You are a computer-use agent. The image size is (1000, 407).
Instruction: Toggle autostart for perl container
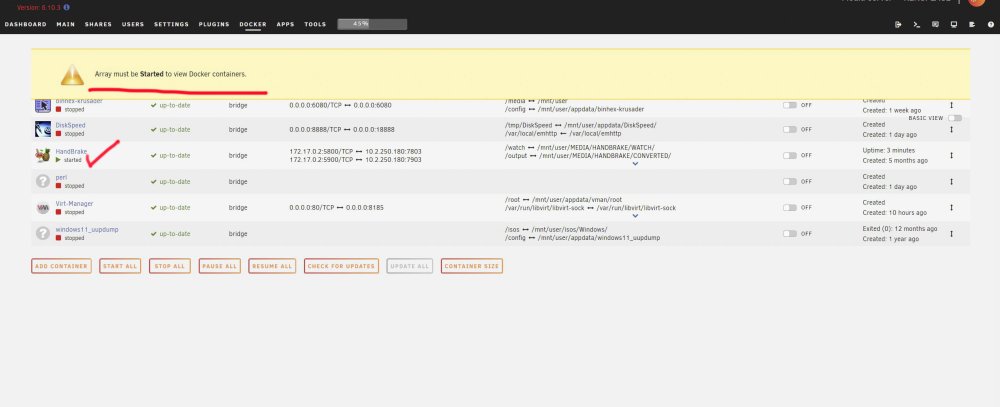click(x=790, y=181)
